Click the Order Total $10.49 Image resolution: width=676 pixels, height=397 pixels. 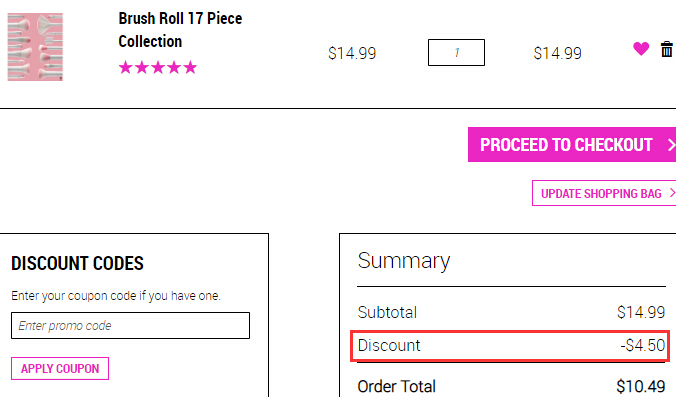point(641,386)
